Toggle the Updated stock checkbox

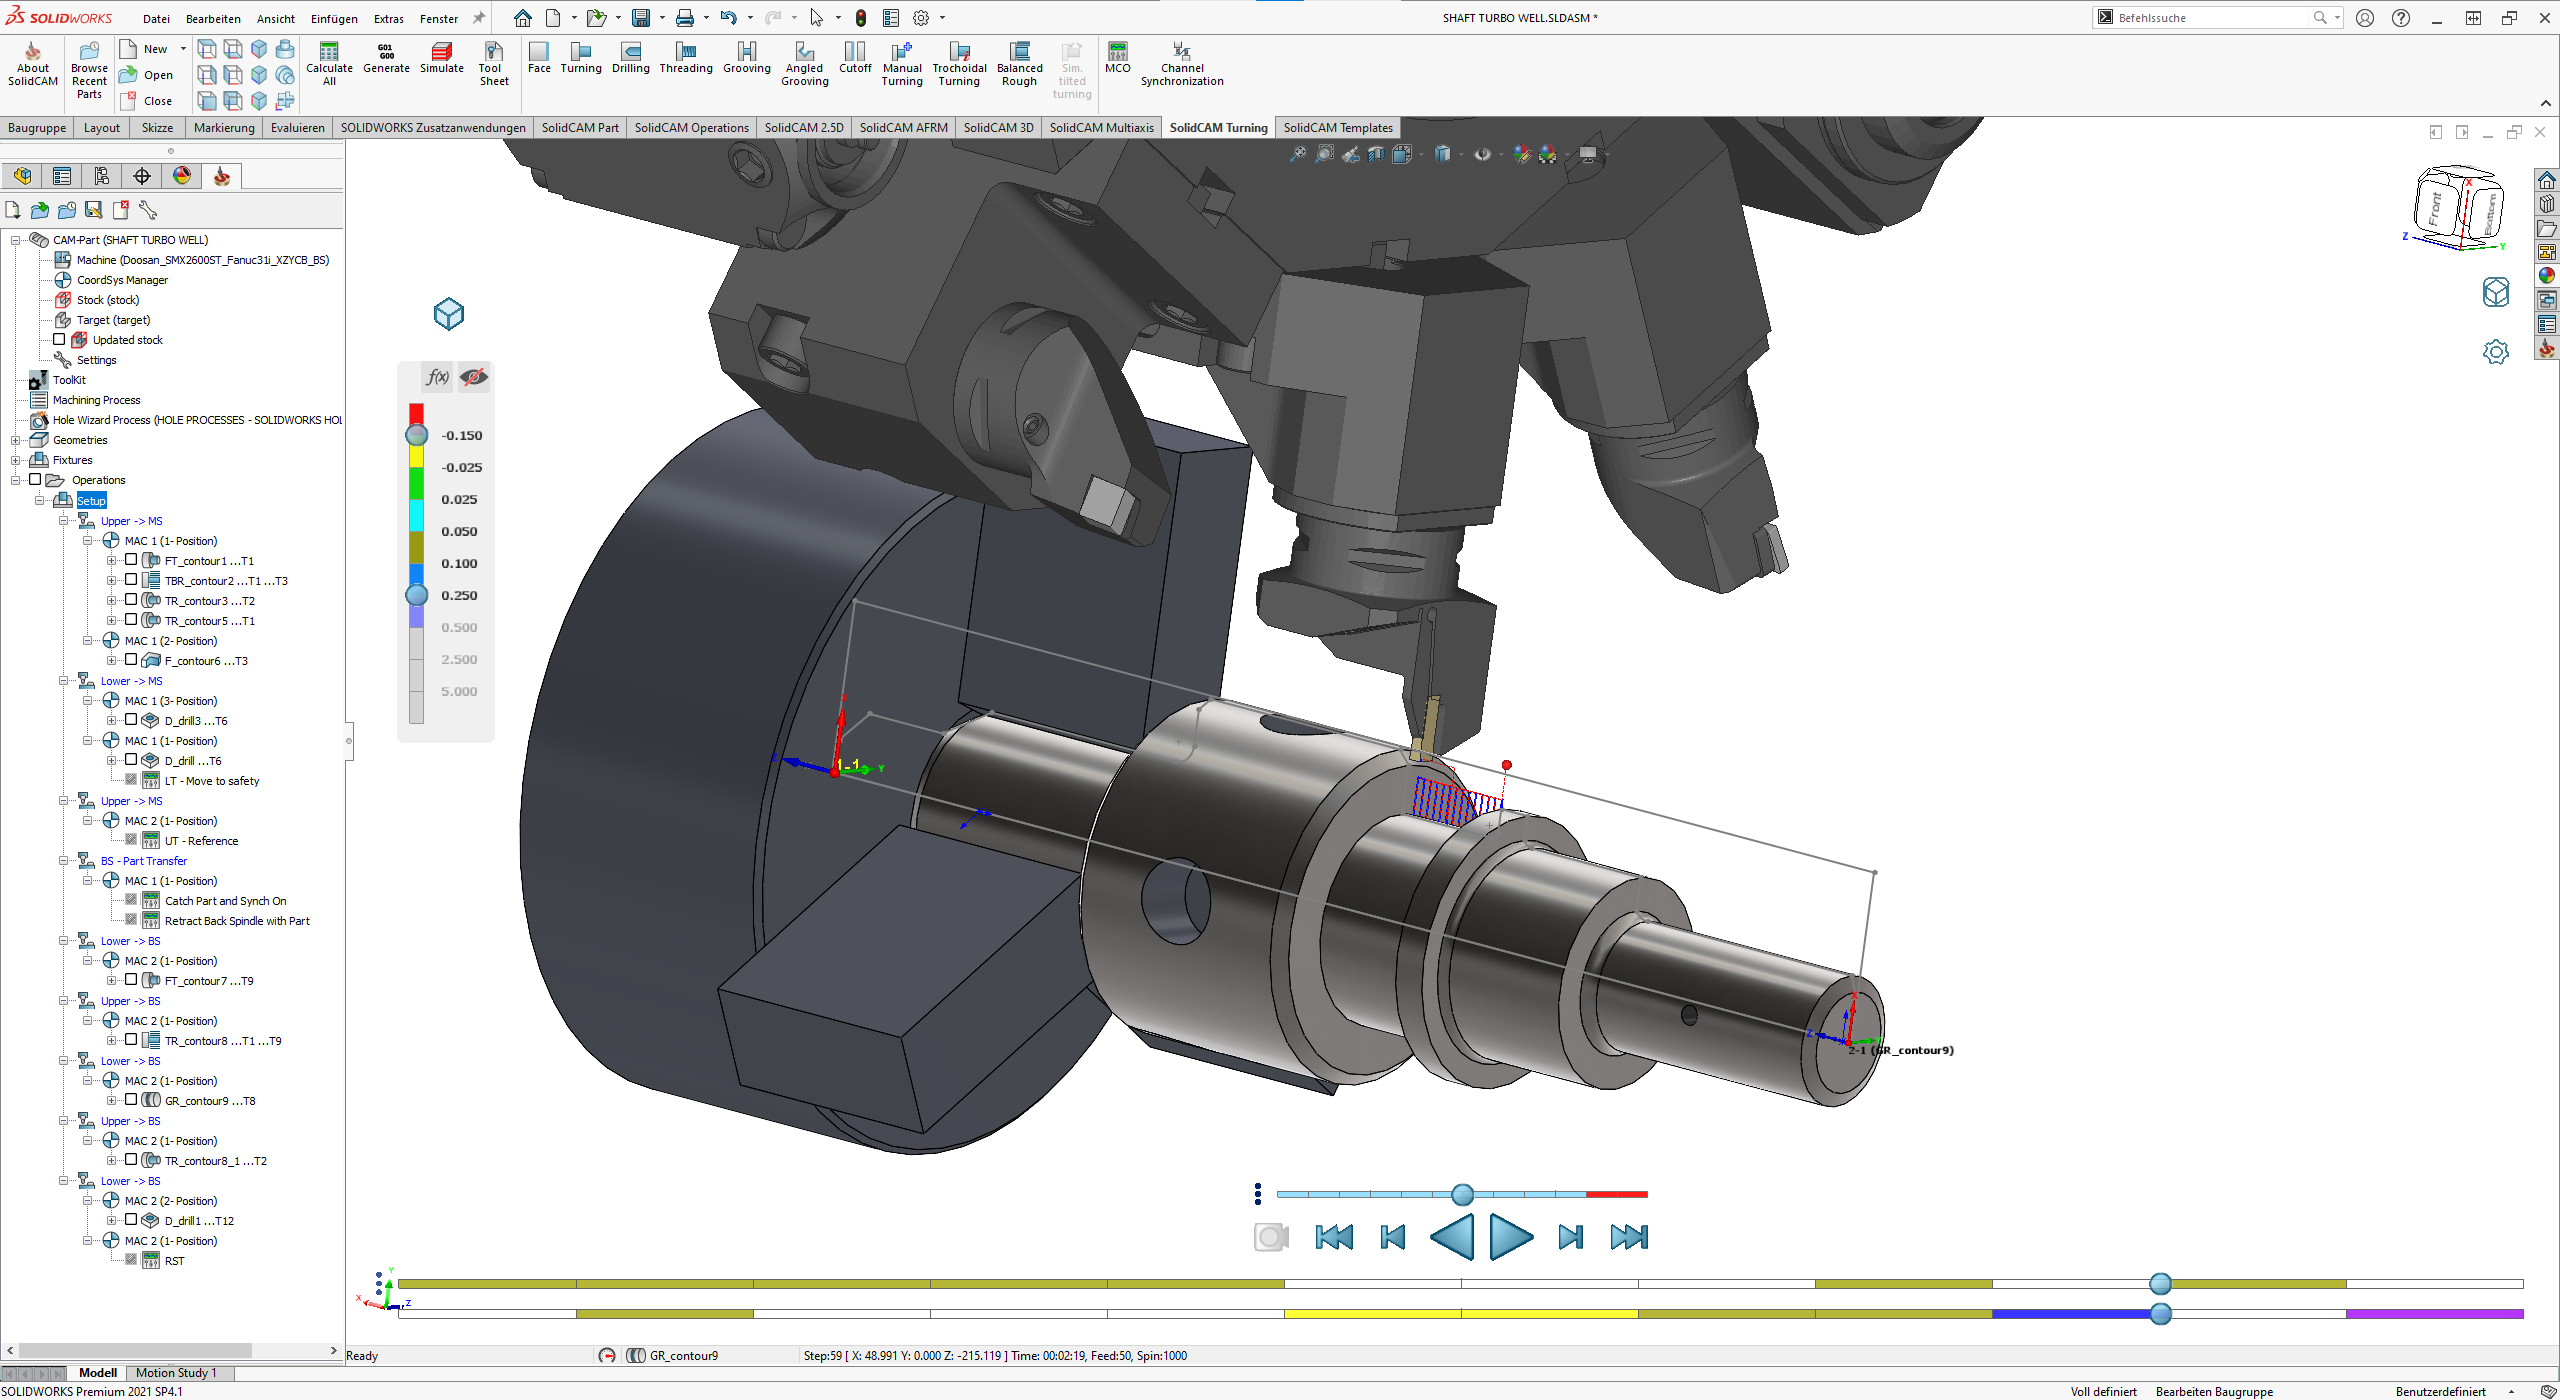click(59, 340)
